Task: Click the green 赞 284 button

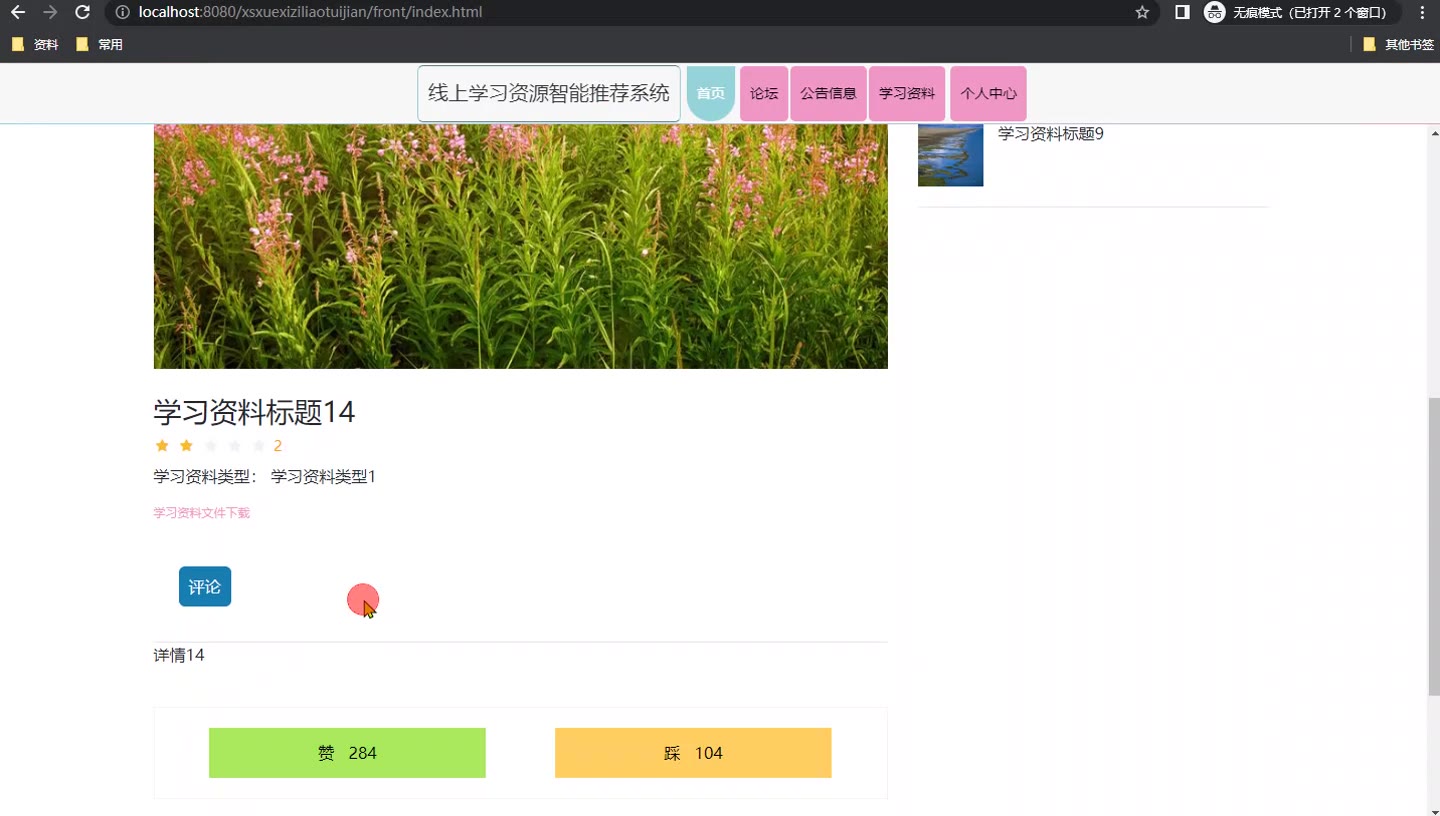Action: (x=347, y=753)
